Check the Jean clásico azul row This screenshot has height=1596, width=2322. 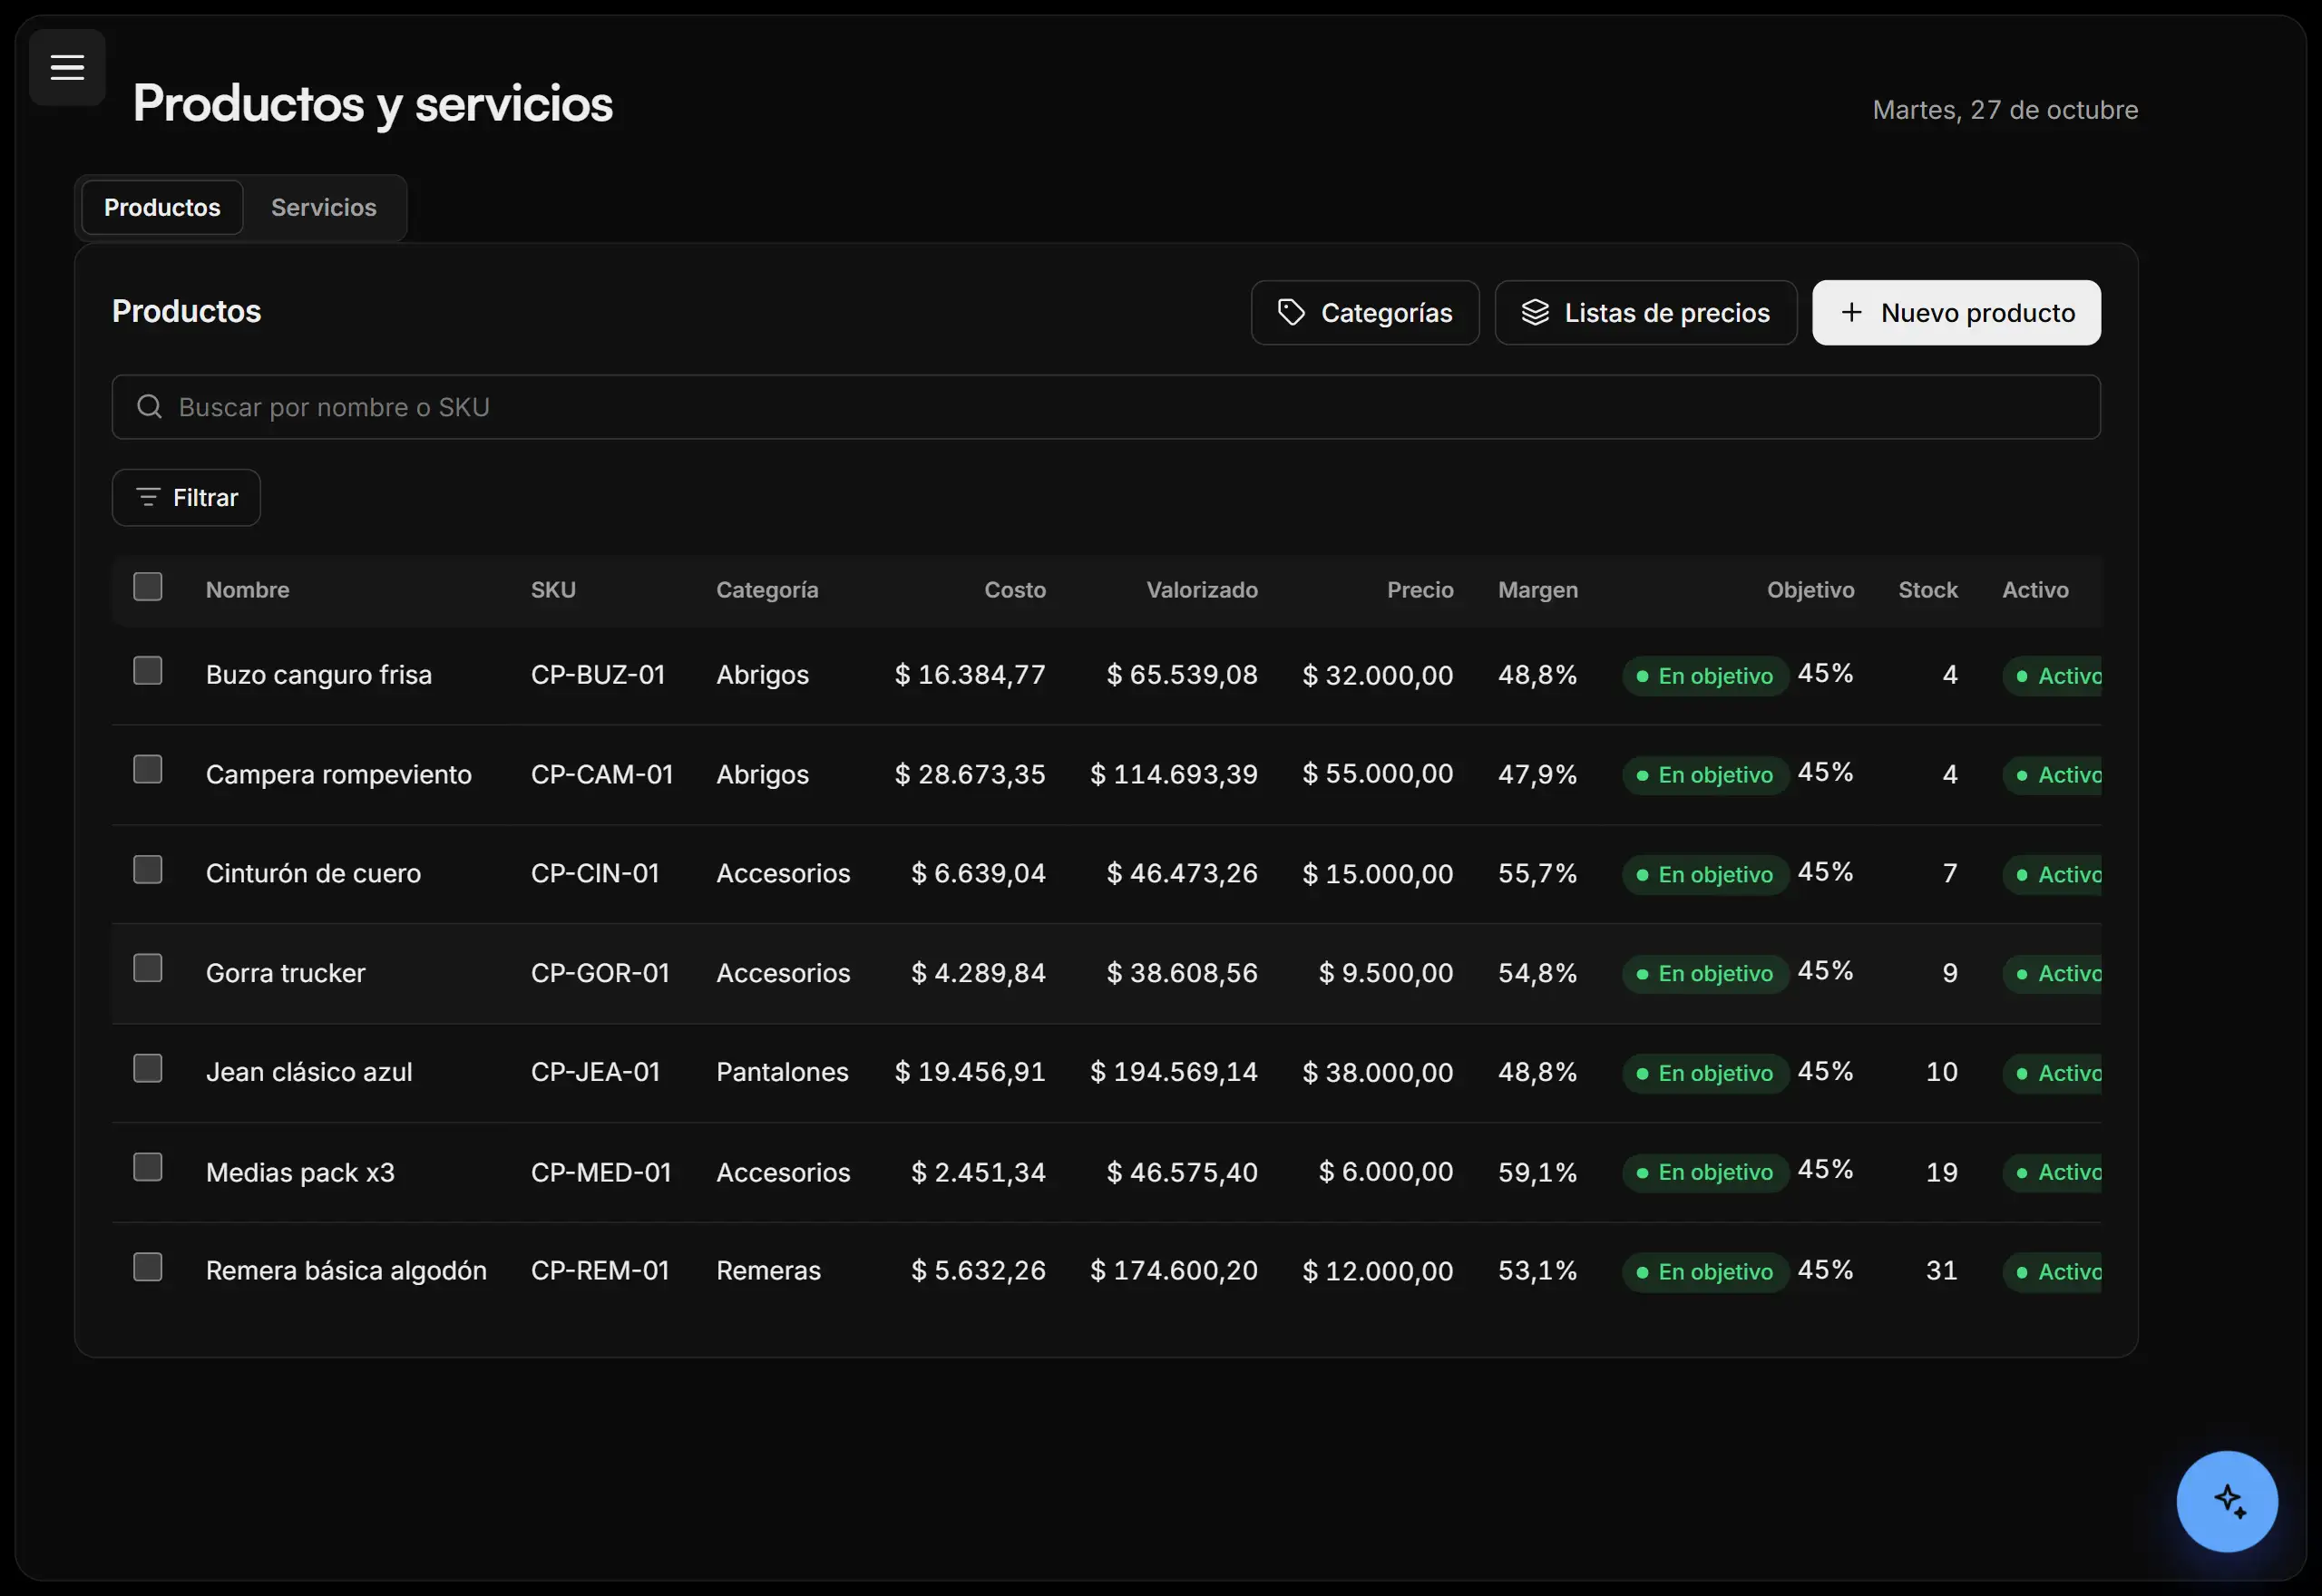click(148, 1069)
